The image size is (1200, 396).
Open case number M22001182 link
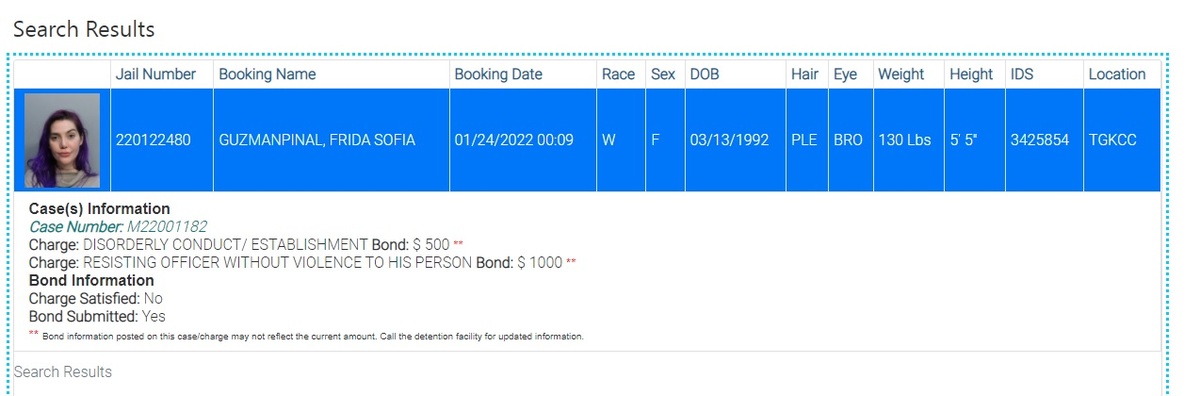118,227
